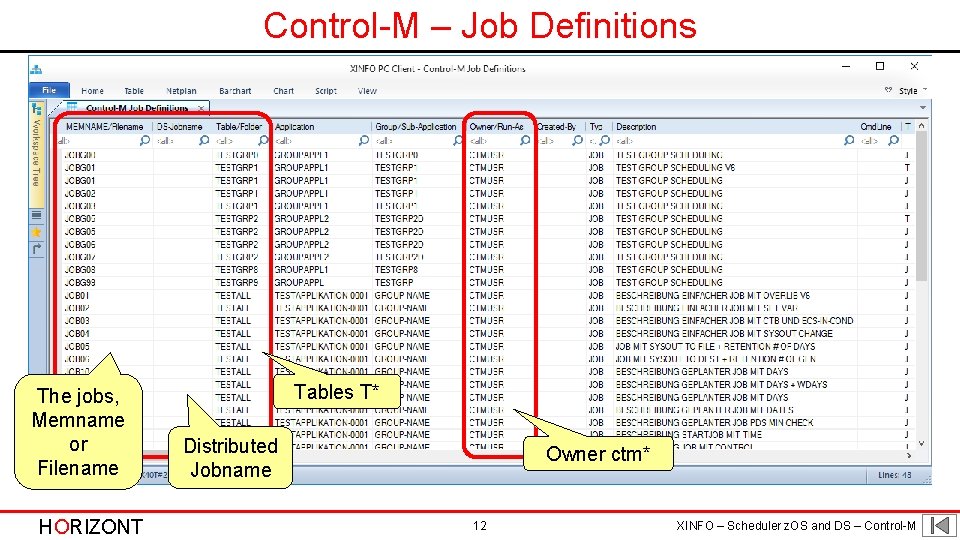This screenshot has width=960, height=540.
Task: Close the Control-M Job Definitions tab
Action: click(x=201, y=108)
